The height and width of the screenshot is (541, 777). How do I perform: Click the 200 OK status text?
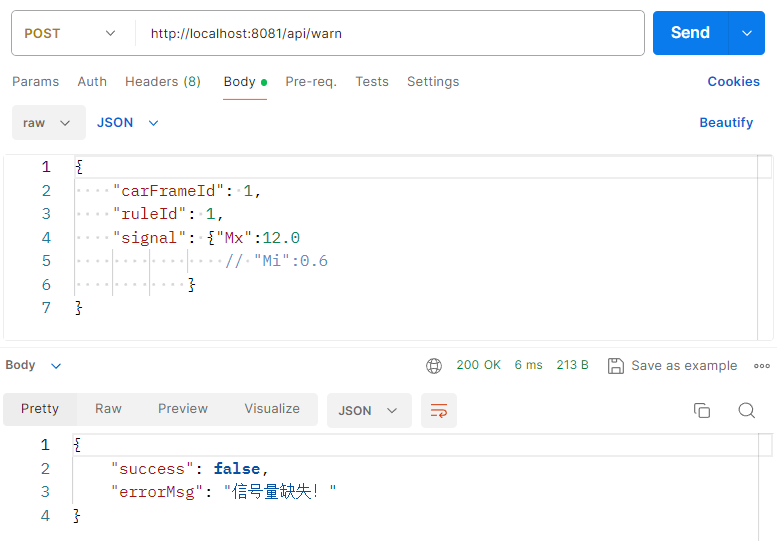[x=478, y=365]
